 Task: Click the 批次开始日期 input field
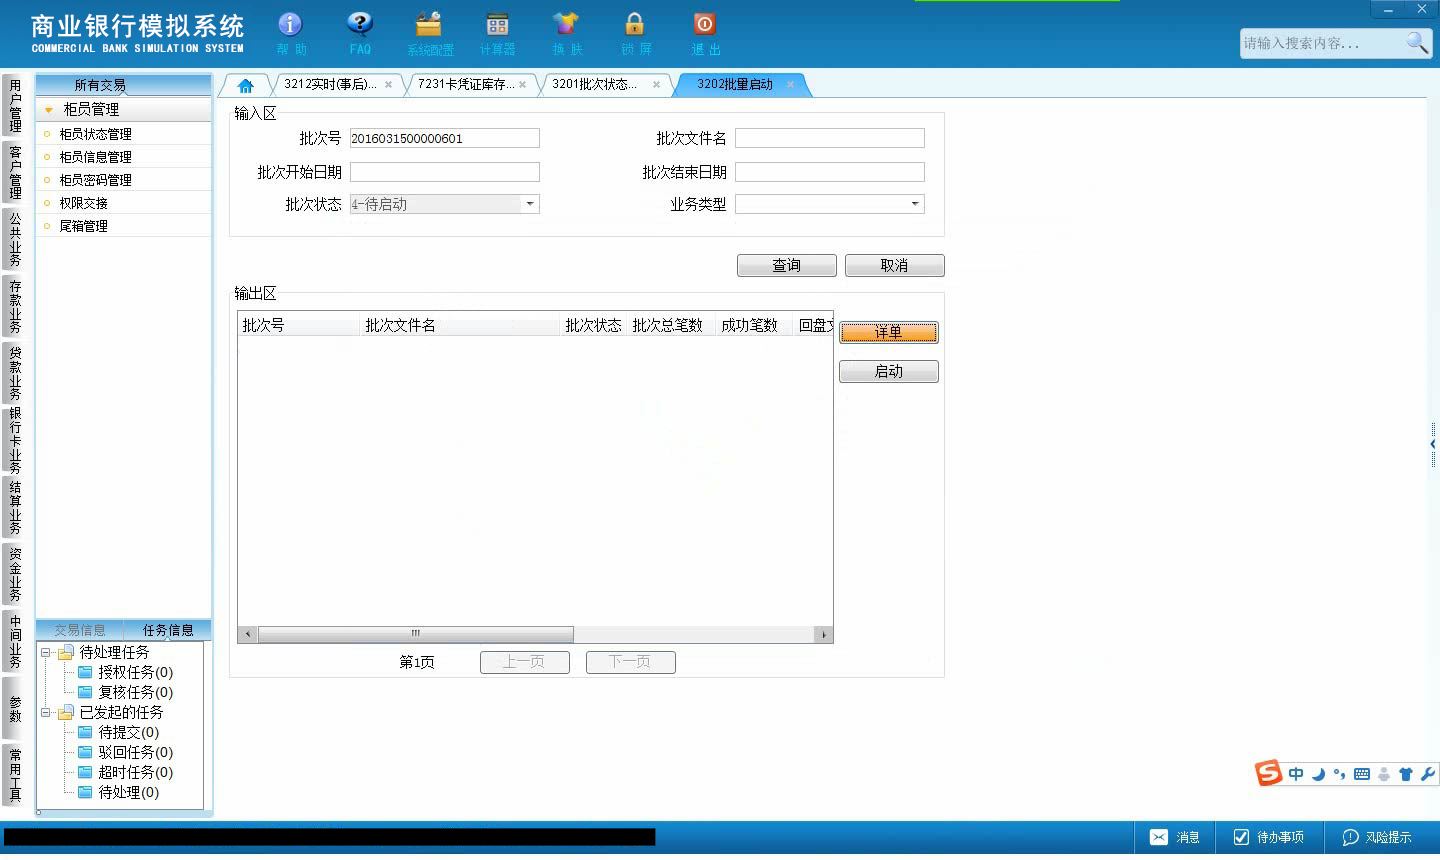pos(444,172)
